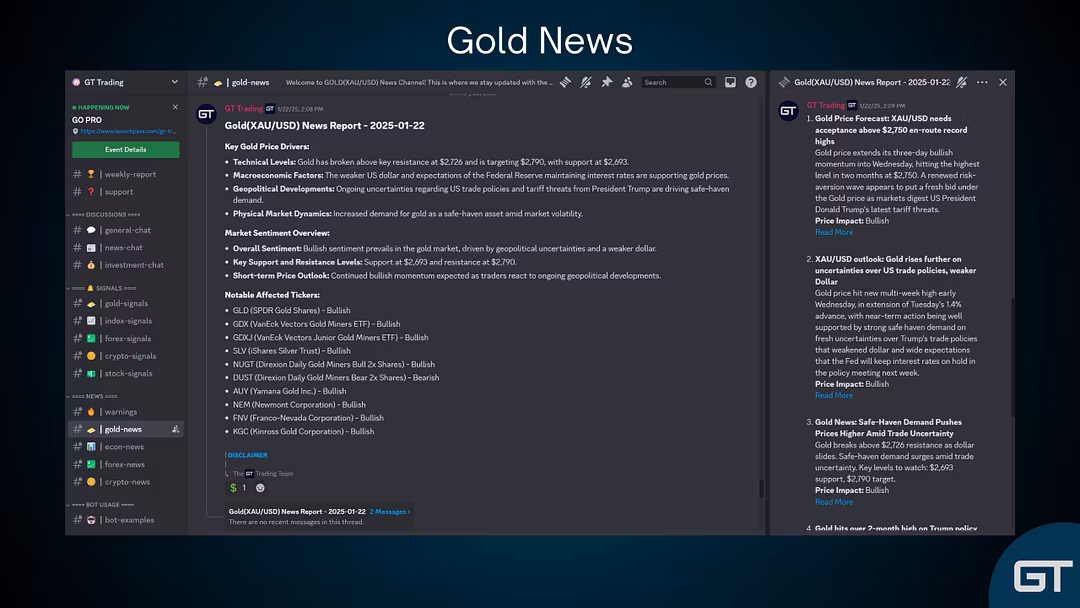This screenshot has height=608, width=1080.
Task: Click the thread panel title text
Action: click(872, 82)
